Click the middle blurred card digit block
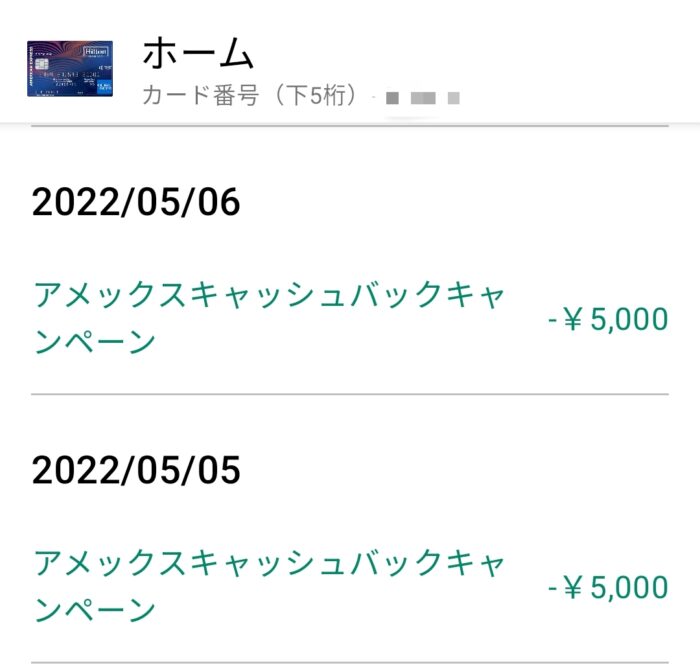700x672 pixels. [x=423, y=98]
